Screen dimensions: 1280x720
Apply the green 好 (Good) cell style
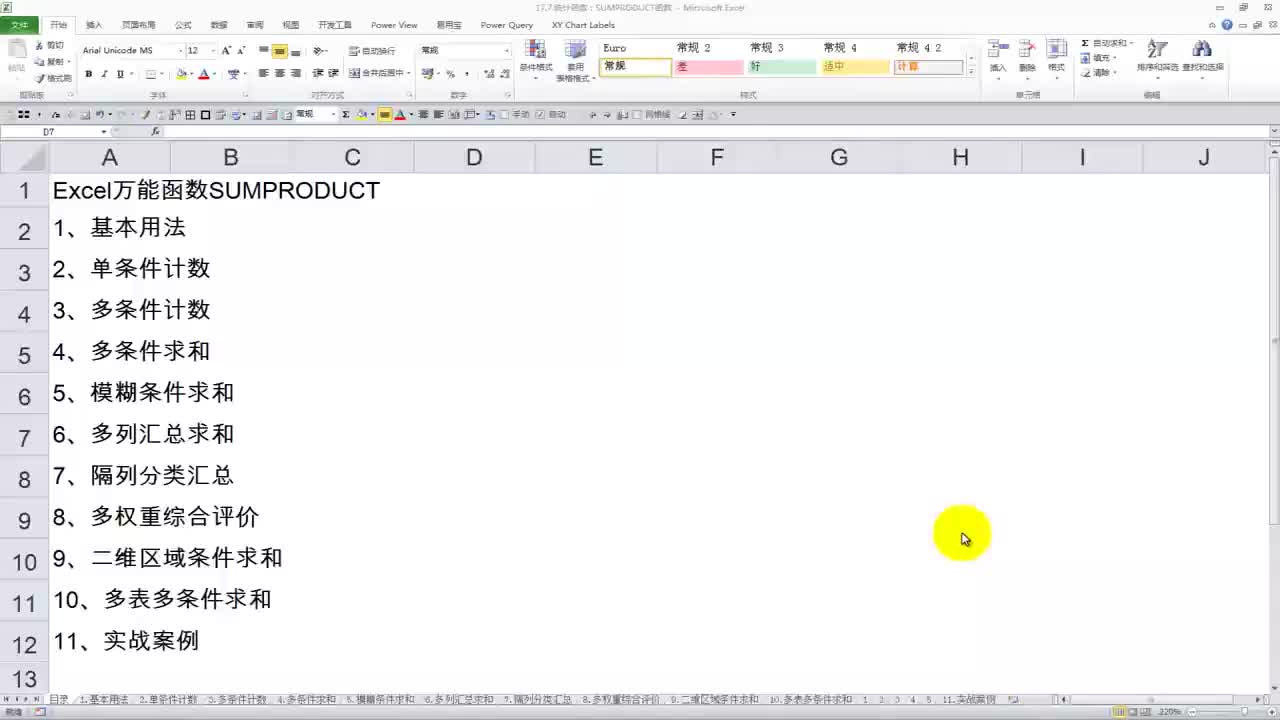tap(782, 67)
